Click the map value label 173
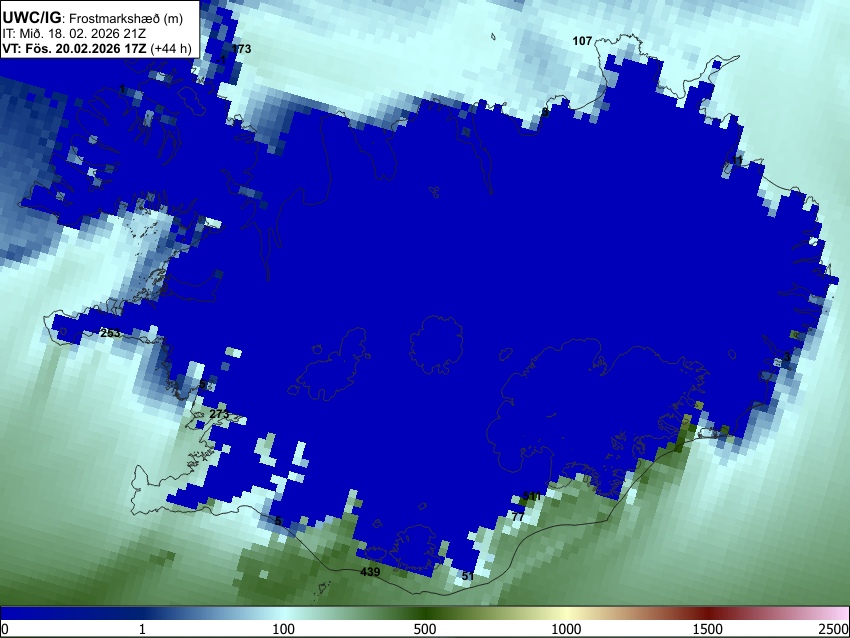 click(241, 49)
